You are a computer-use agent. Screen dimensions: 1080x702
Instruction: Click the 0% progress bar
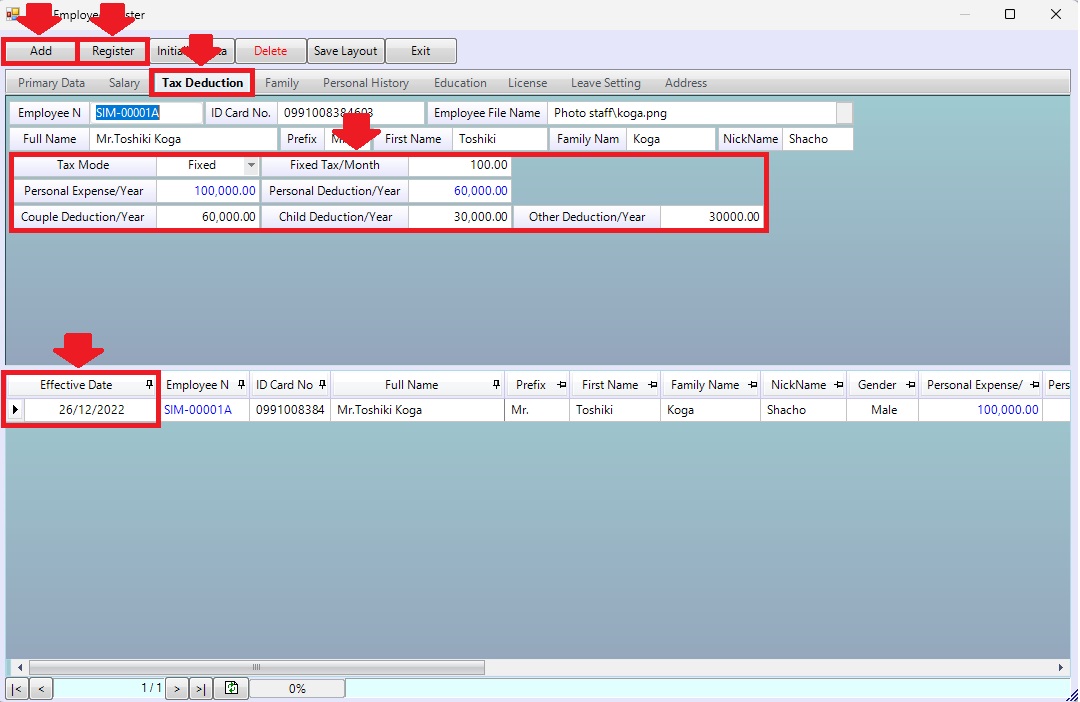pos(297,688)
